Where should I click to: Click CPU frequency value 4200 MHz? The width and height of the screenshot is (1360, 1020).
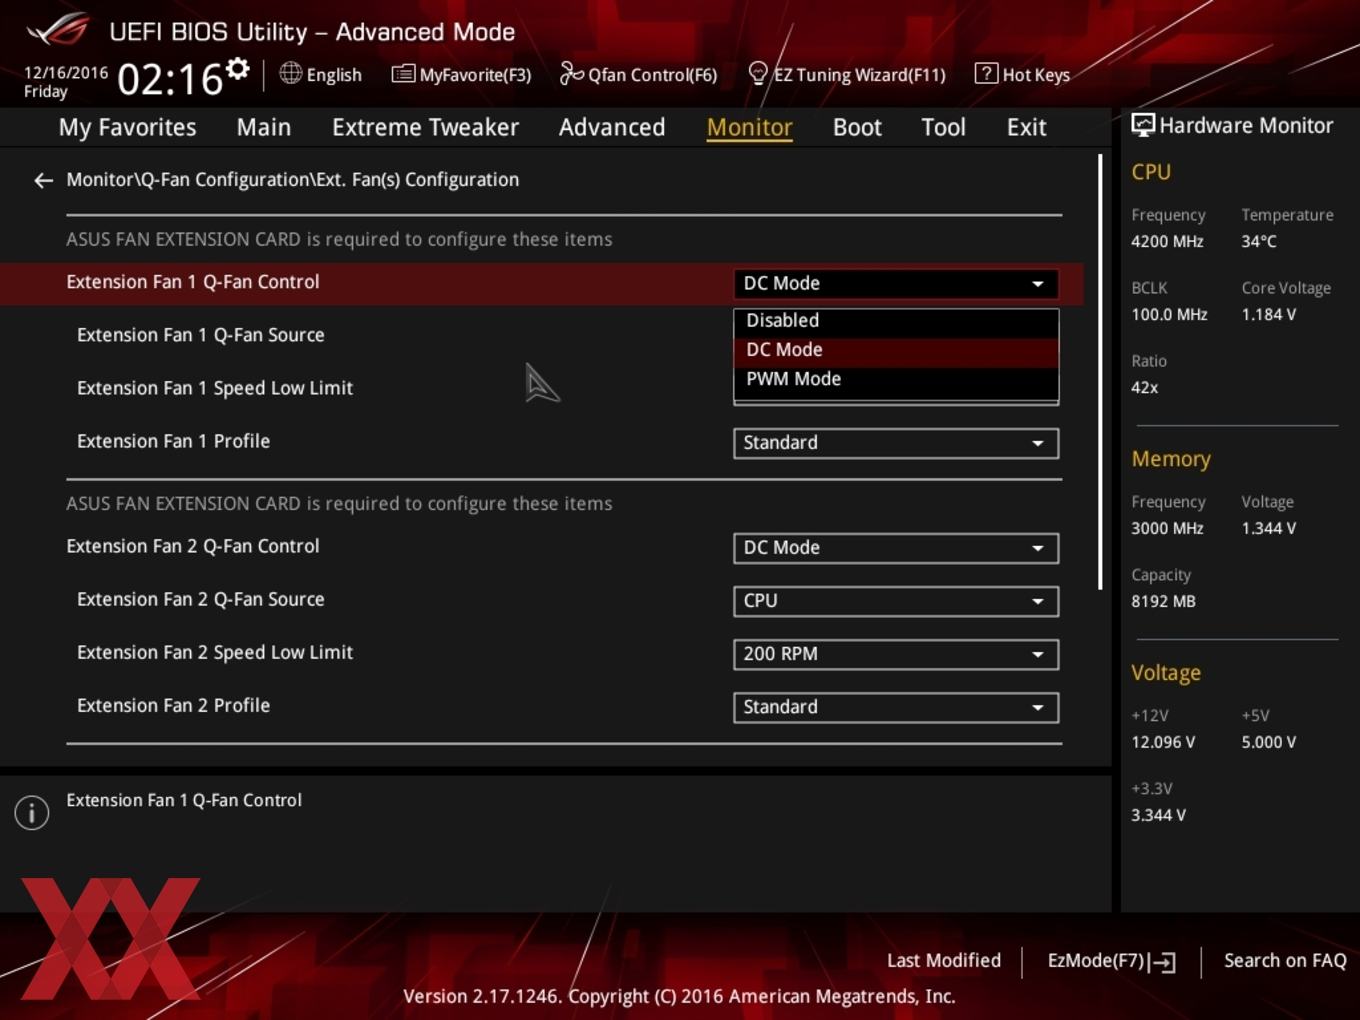[x=1167, y=242]
